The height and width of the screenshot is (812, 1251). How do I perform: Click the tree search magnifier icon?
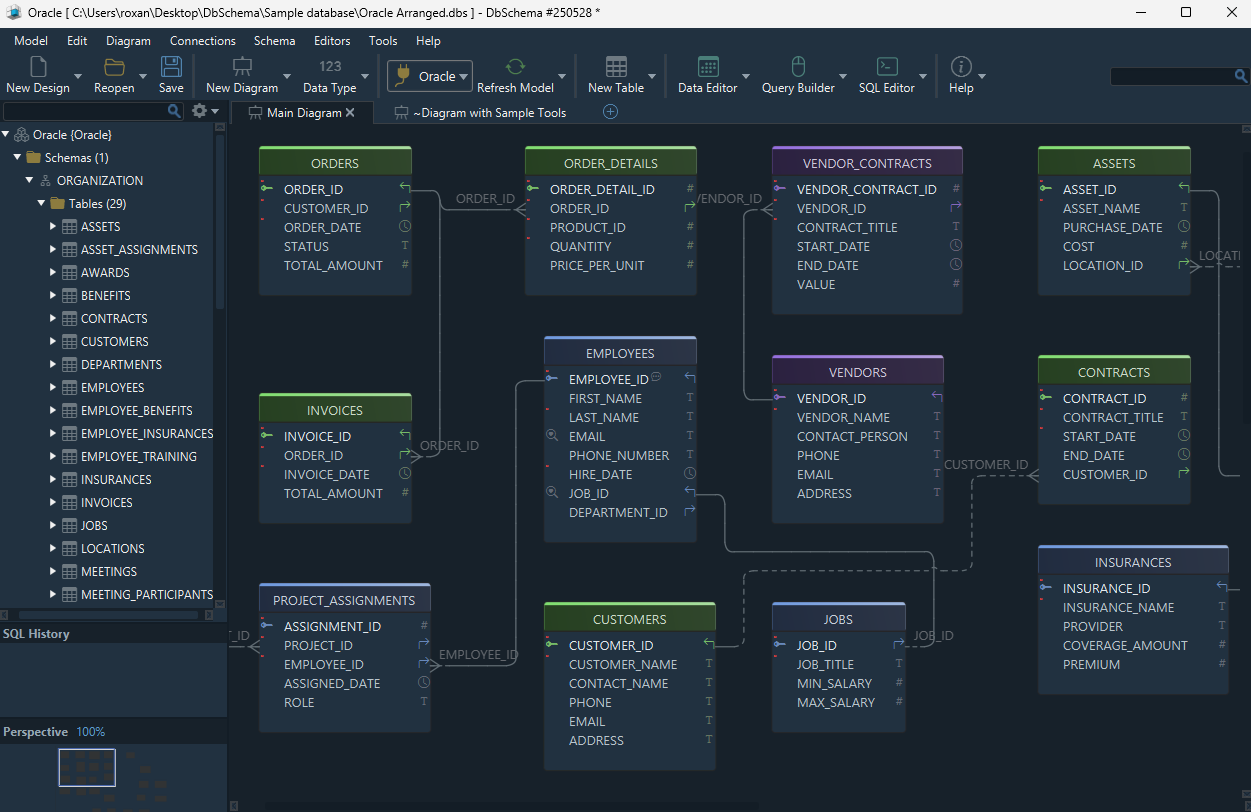pyautogui.click(x=174, y=111)
